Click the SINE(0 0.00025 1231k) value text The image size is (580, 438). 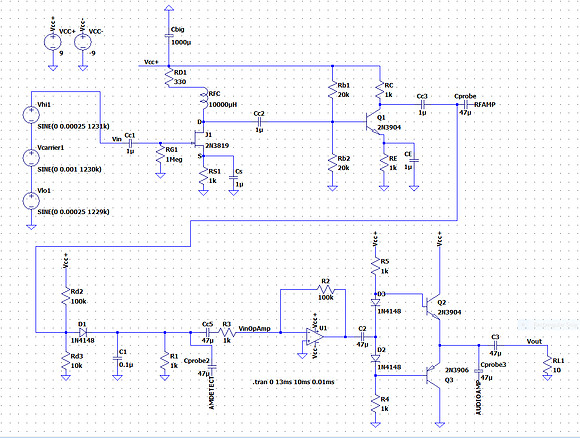pos(73,126)
